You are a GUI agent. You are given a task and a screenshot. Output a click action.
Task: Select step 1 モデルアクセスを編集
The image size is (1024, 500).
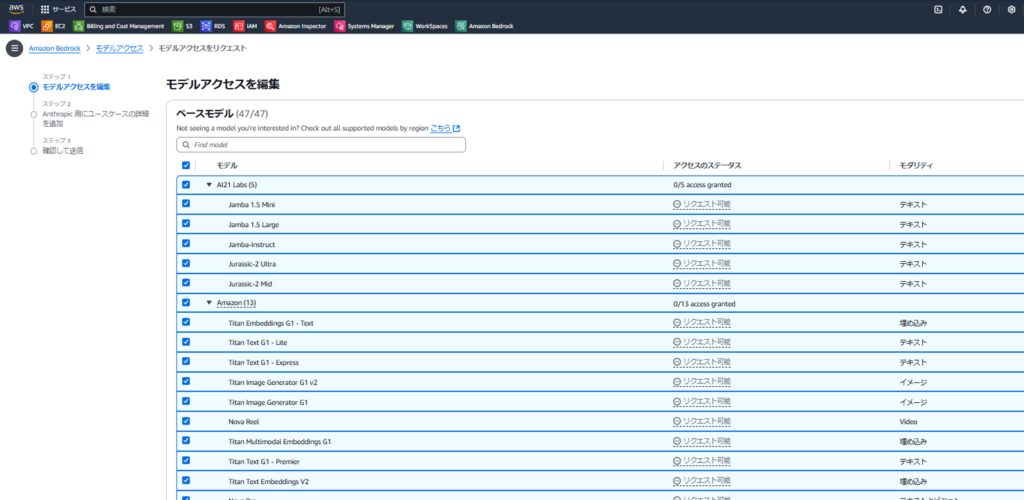76,87
